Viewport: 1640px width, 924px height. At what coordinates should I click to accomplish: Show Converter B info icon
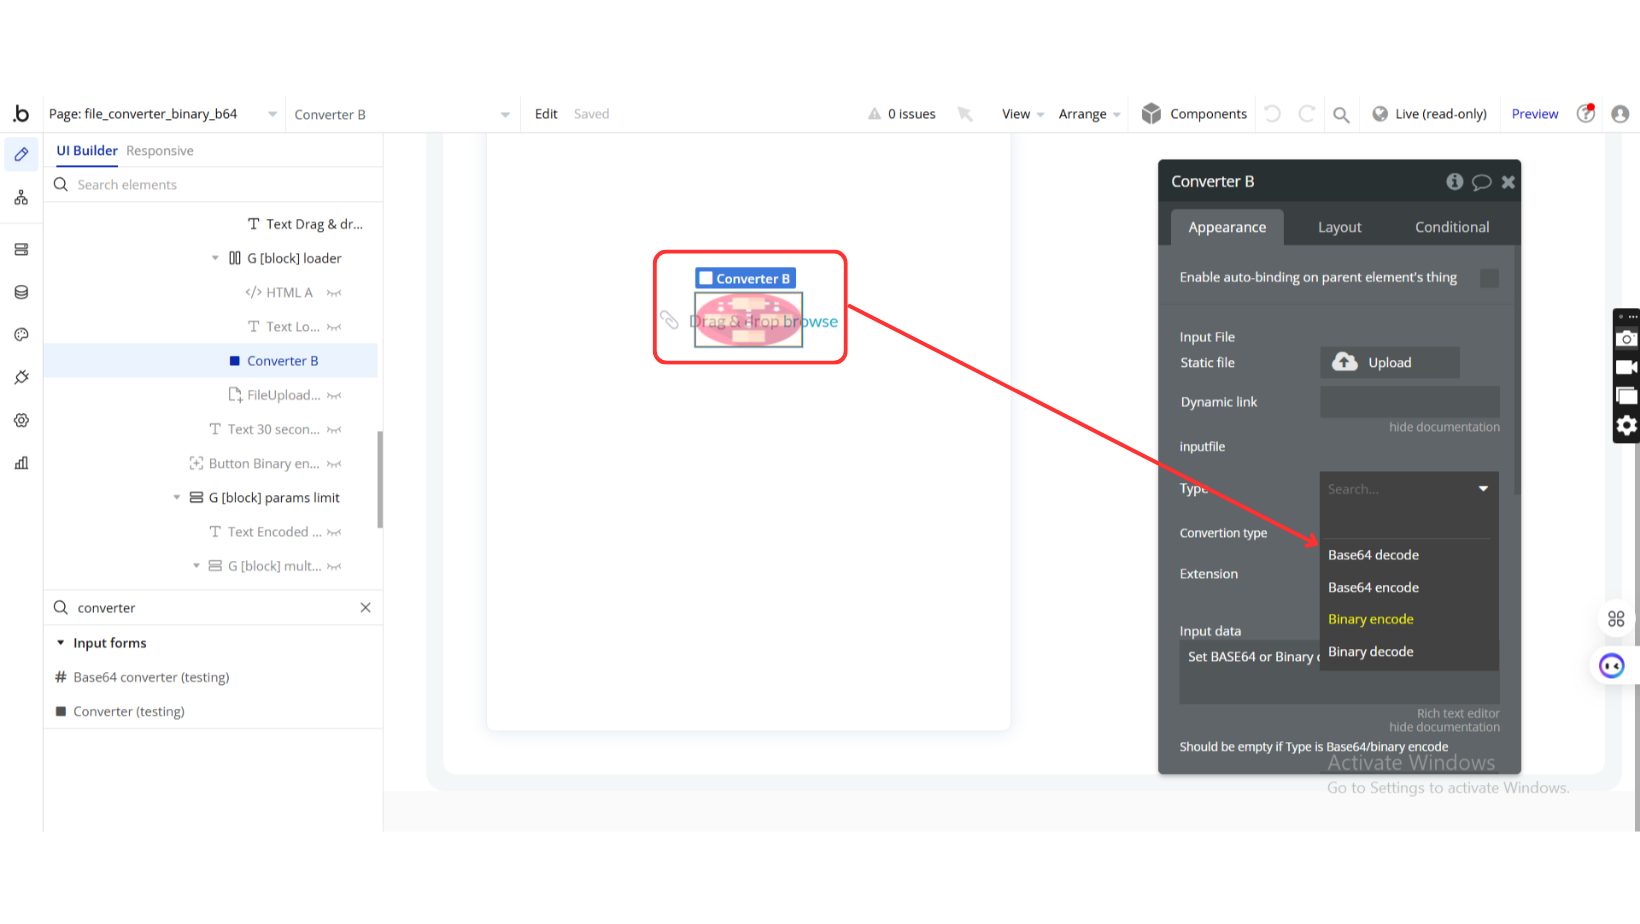1455,181
